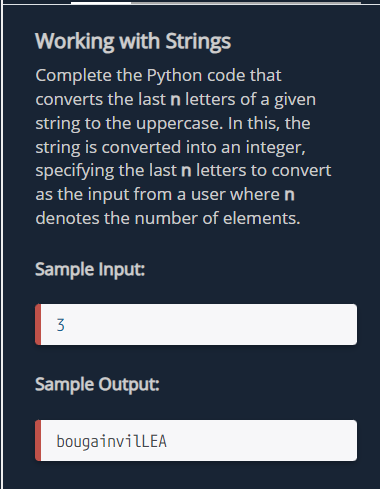Screen dimensions: 380x489
Task: Click the Sample Input: label
Action: tap(90, 269)
